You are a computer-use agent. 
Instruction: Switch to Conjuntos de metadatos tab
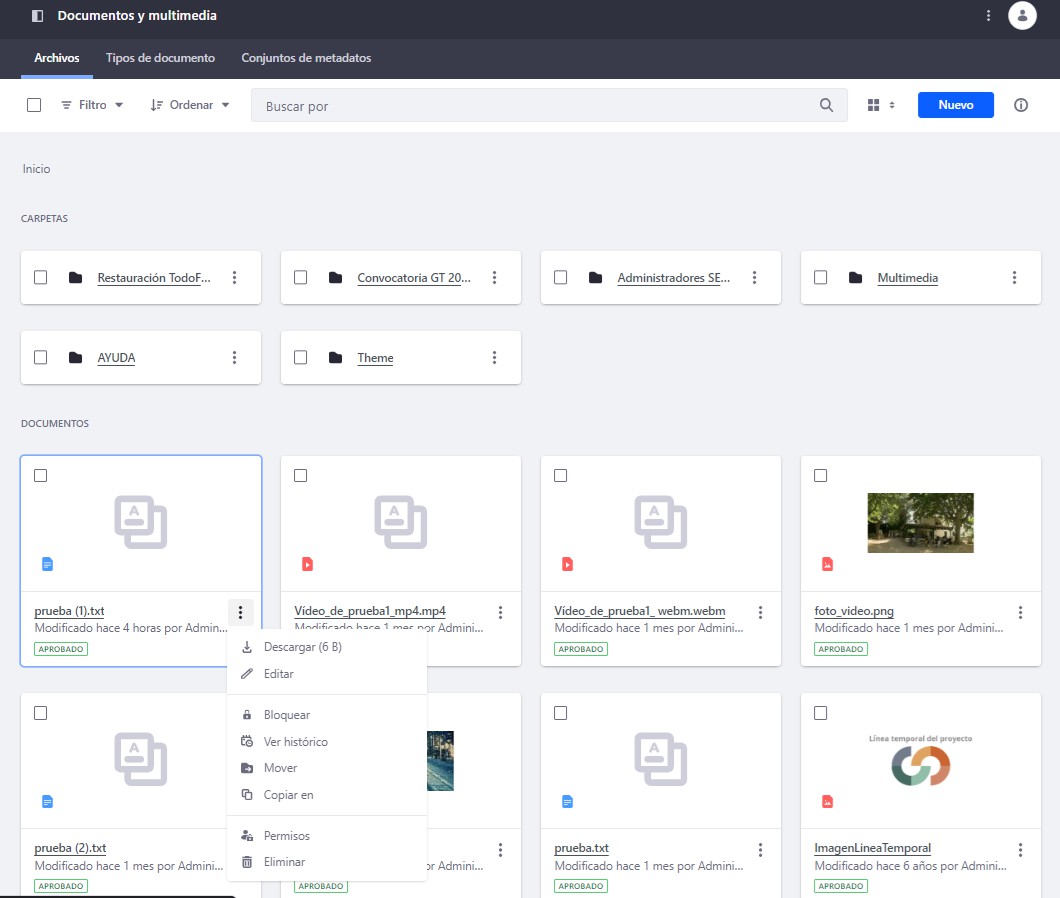click(306, 58)
